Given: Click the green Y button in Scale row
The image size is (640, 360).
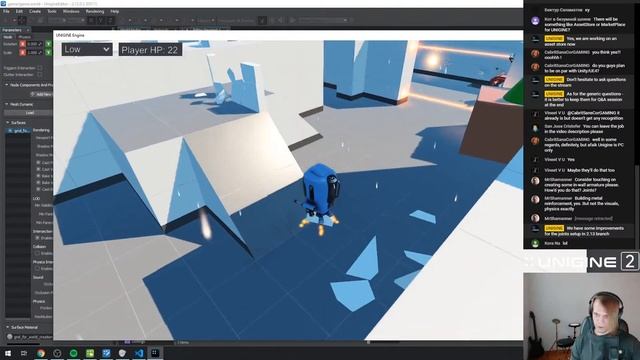Looking at the screenshot, I should point(49,52).
